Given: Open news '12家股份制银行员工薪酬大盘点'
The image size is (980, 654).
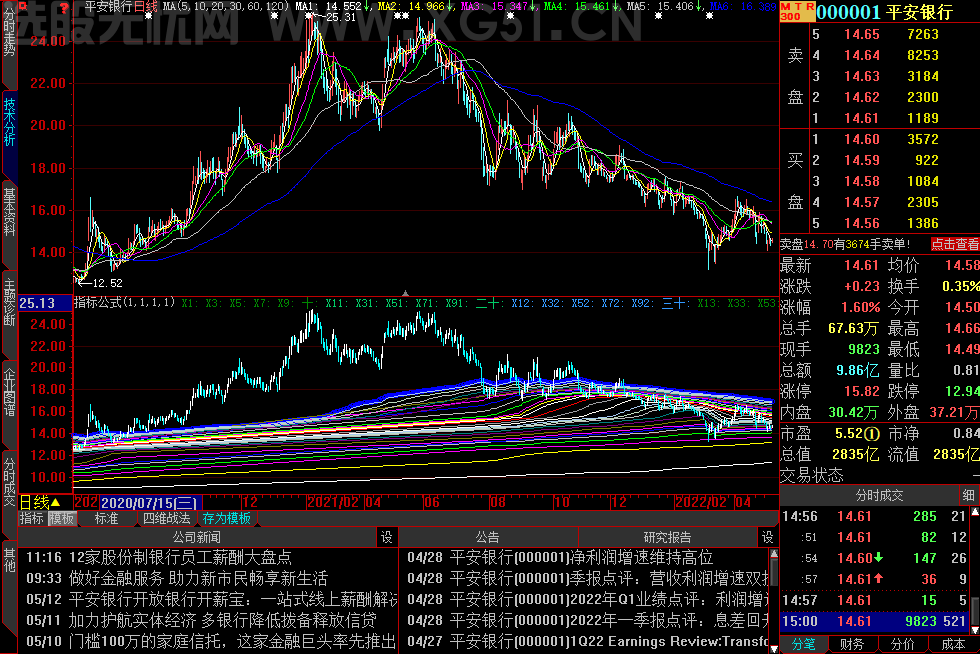Looking at the screenshot, I should point(180,557).
